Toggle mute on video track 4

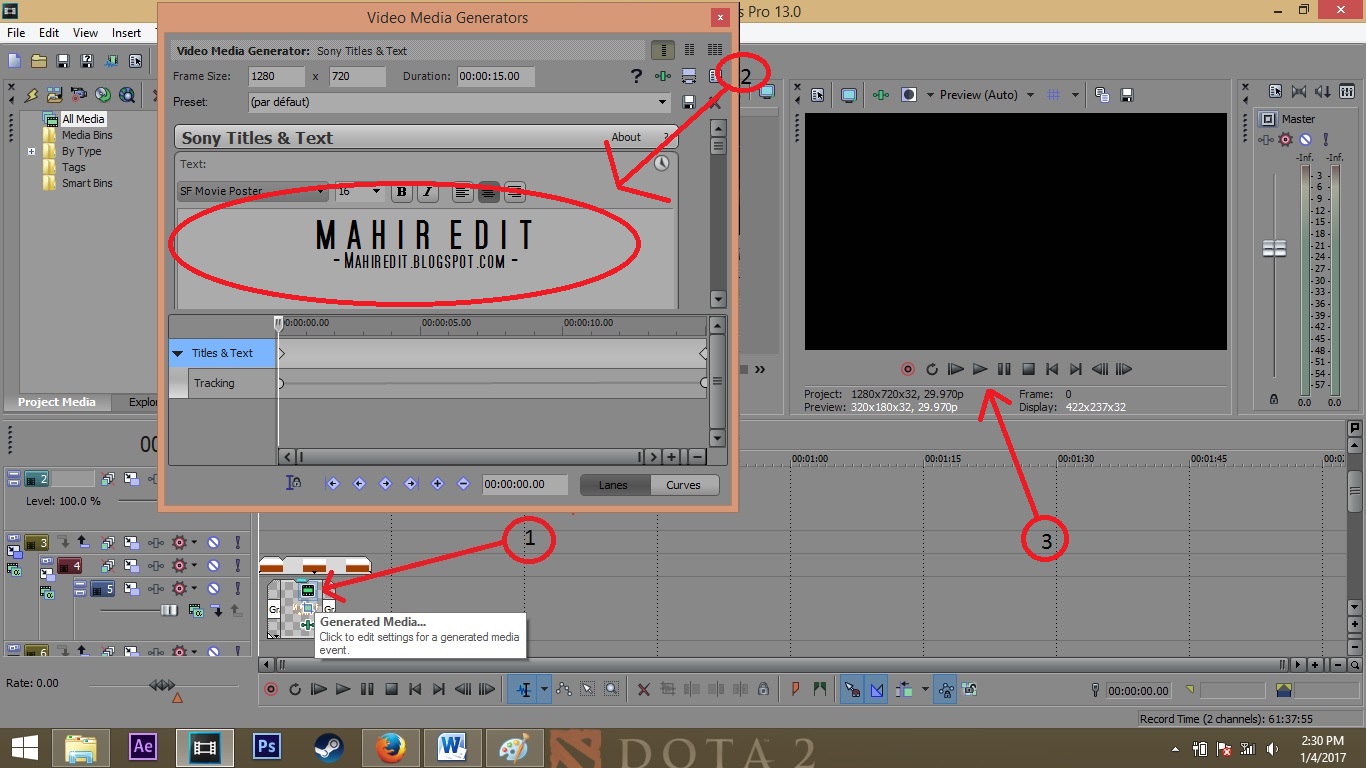(213, 566)
